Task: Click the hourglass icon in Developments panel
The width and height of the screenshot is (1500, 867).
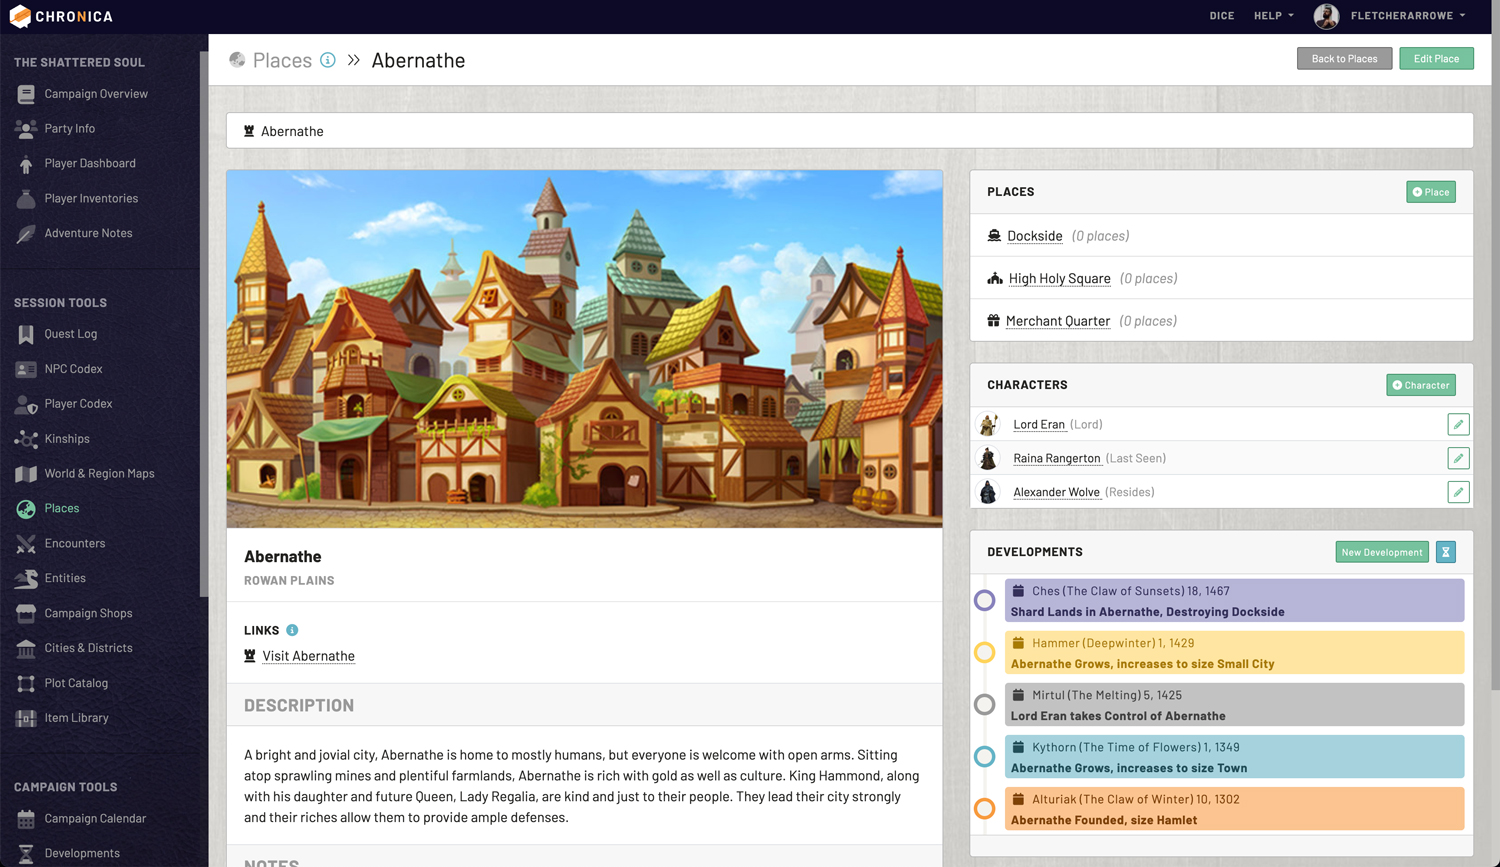Action: coord(1445,552)
